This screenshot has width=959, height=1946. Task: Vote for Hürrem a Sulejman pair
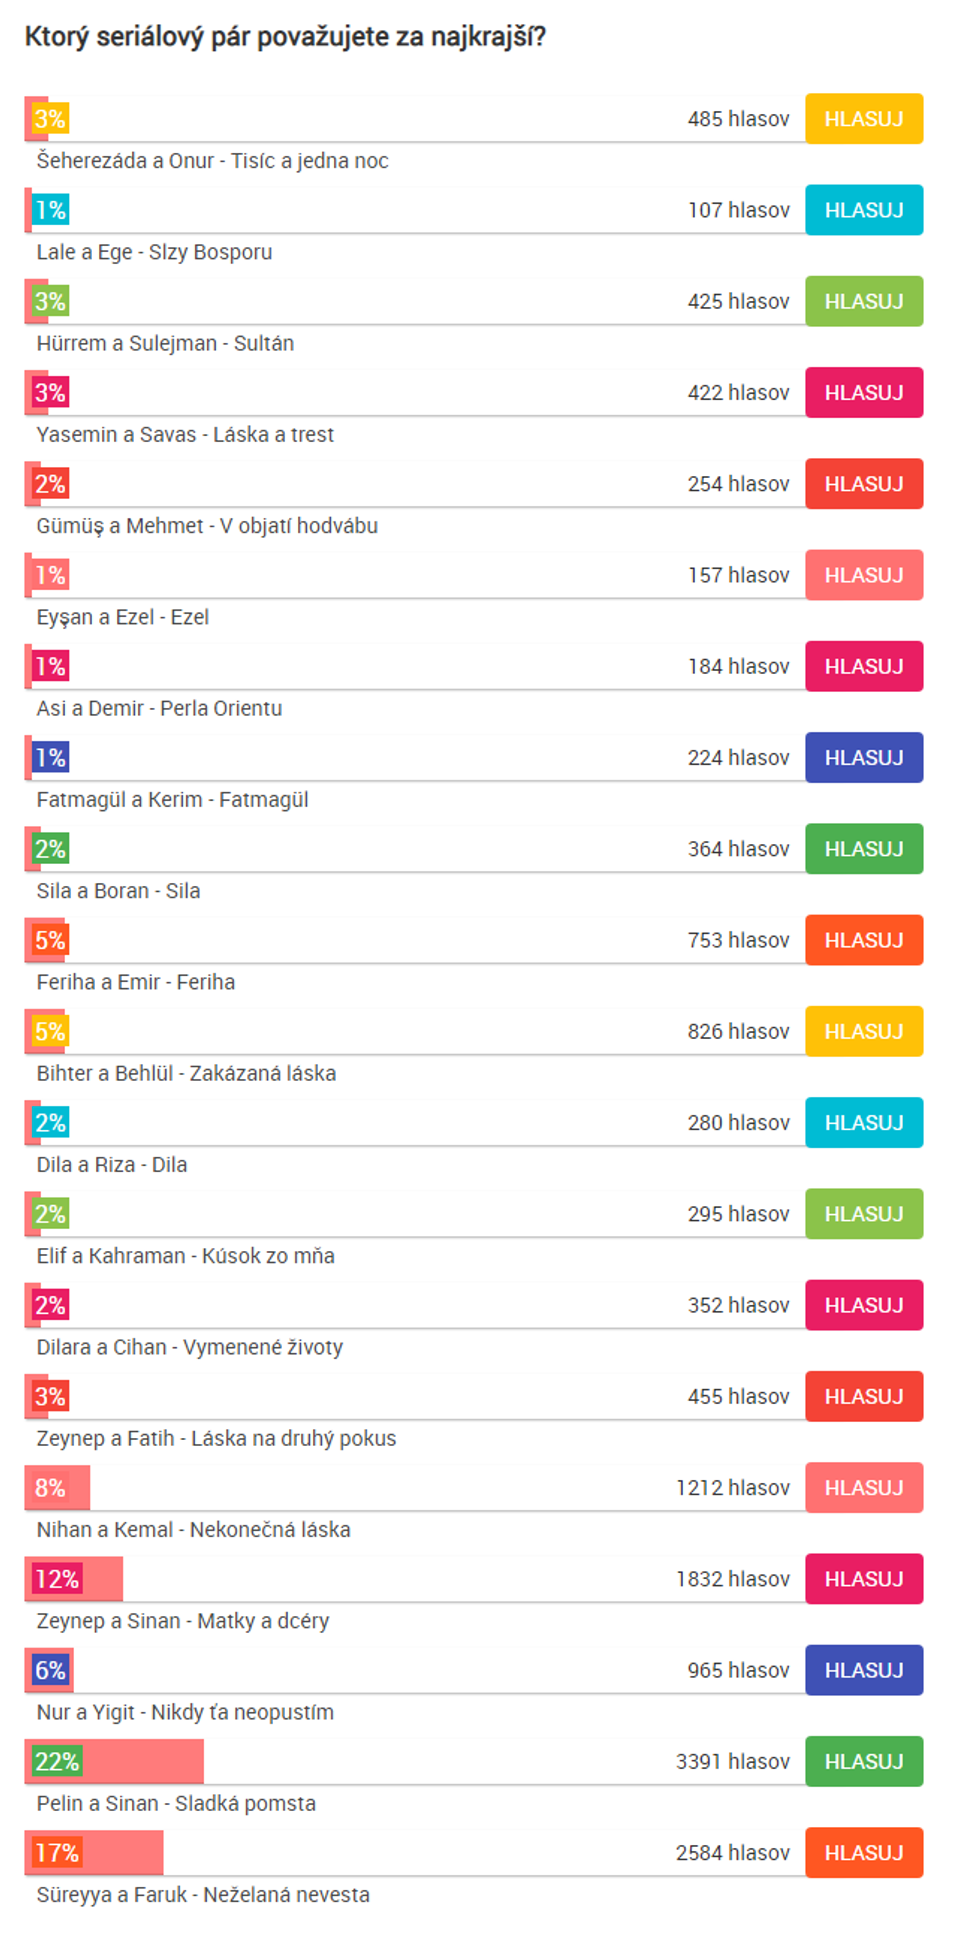(863, 301)
